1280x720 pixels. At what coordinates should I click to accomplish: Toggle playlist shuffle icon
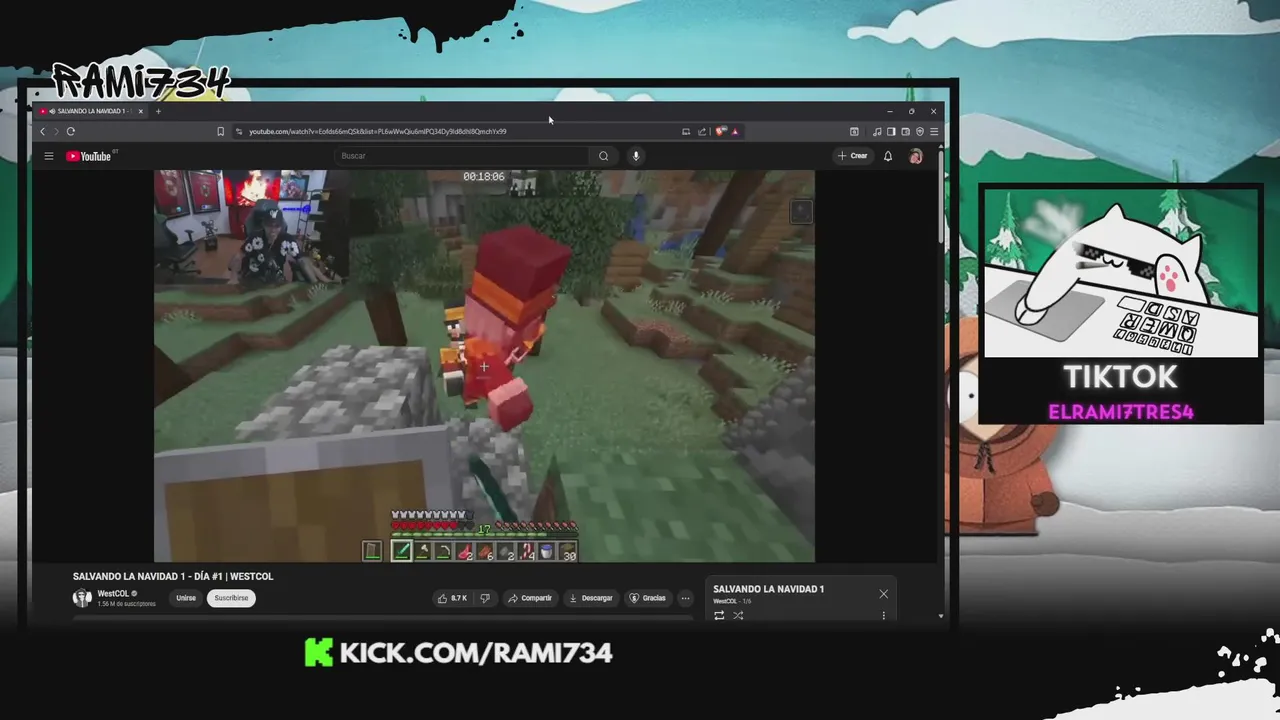(x=738, y=615)
